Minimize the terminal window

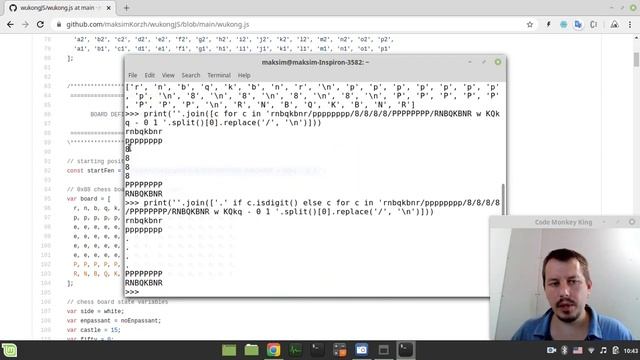point(470,62)
